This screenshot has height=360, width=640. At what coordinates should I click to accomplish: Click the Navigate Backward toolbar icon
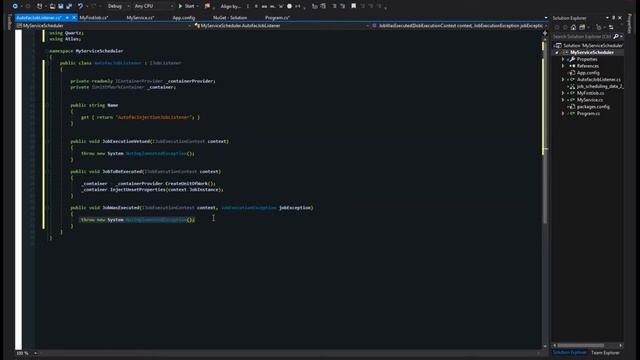tap(15, 6)
